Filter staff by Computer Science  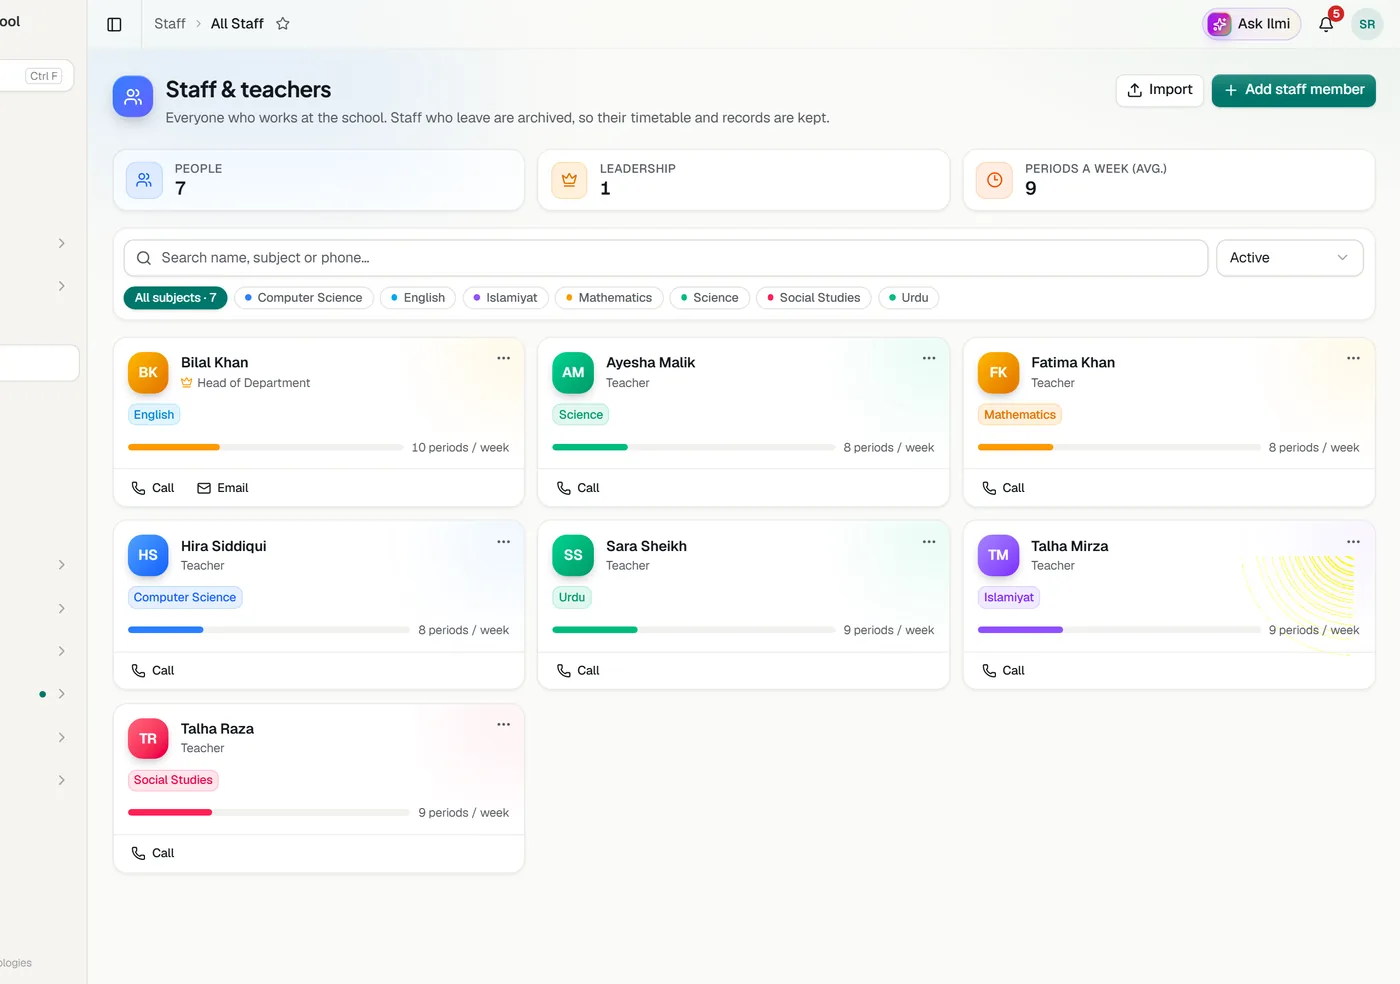304,298
